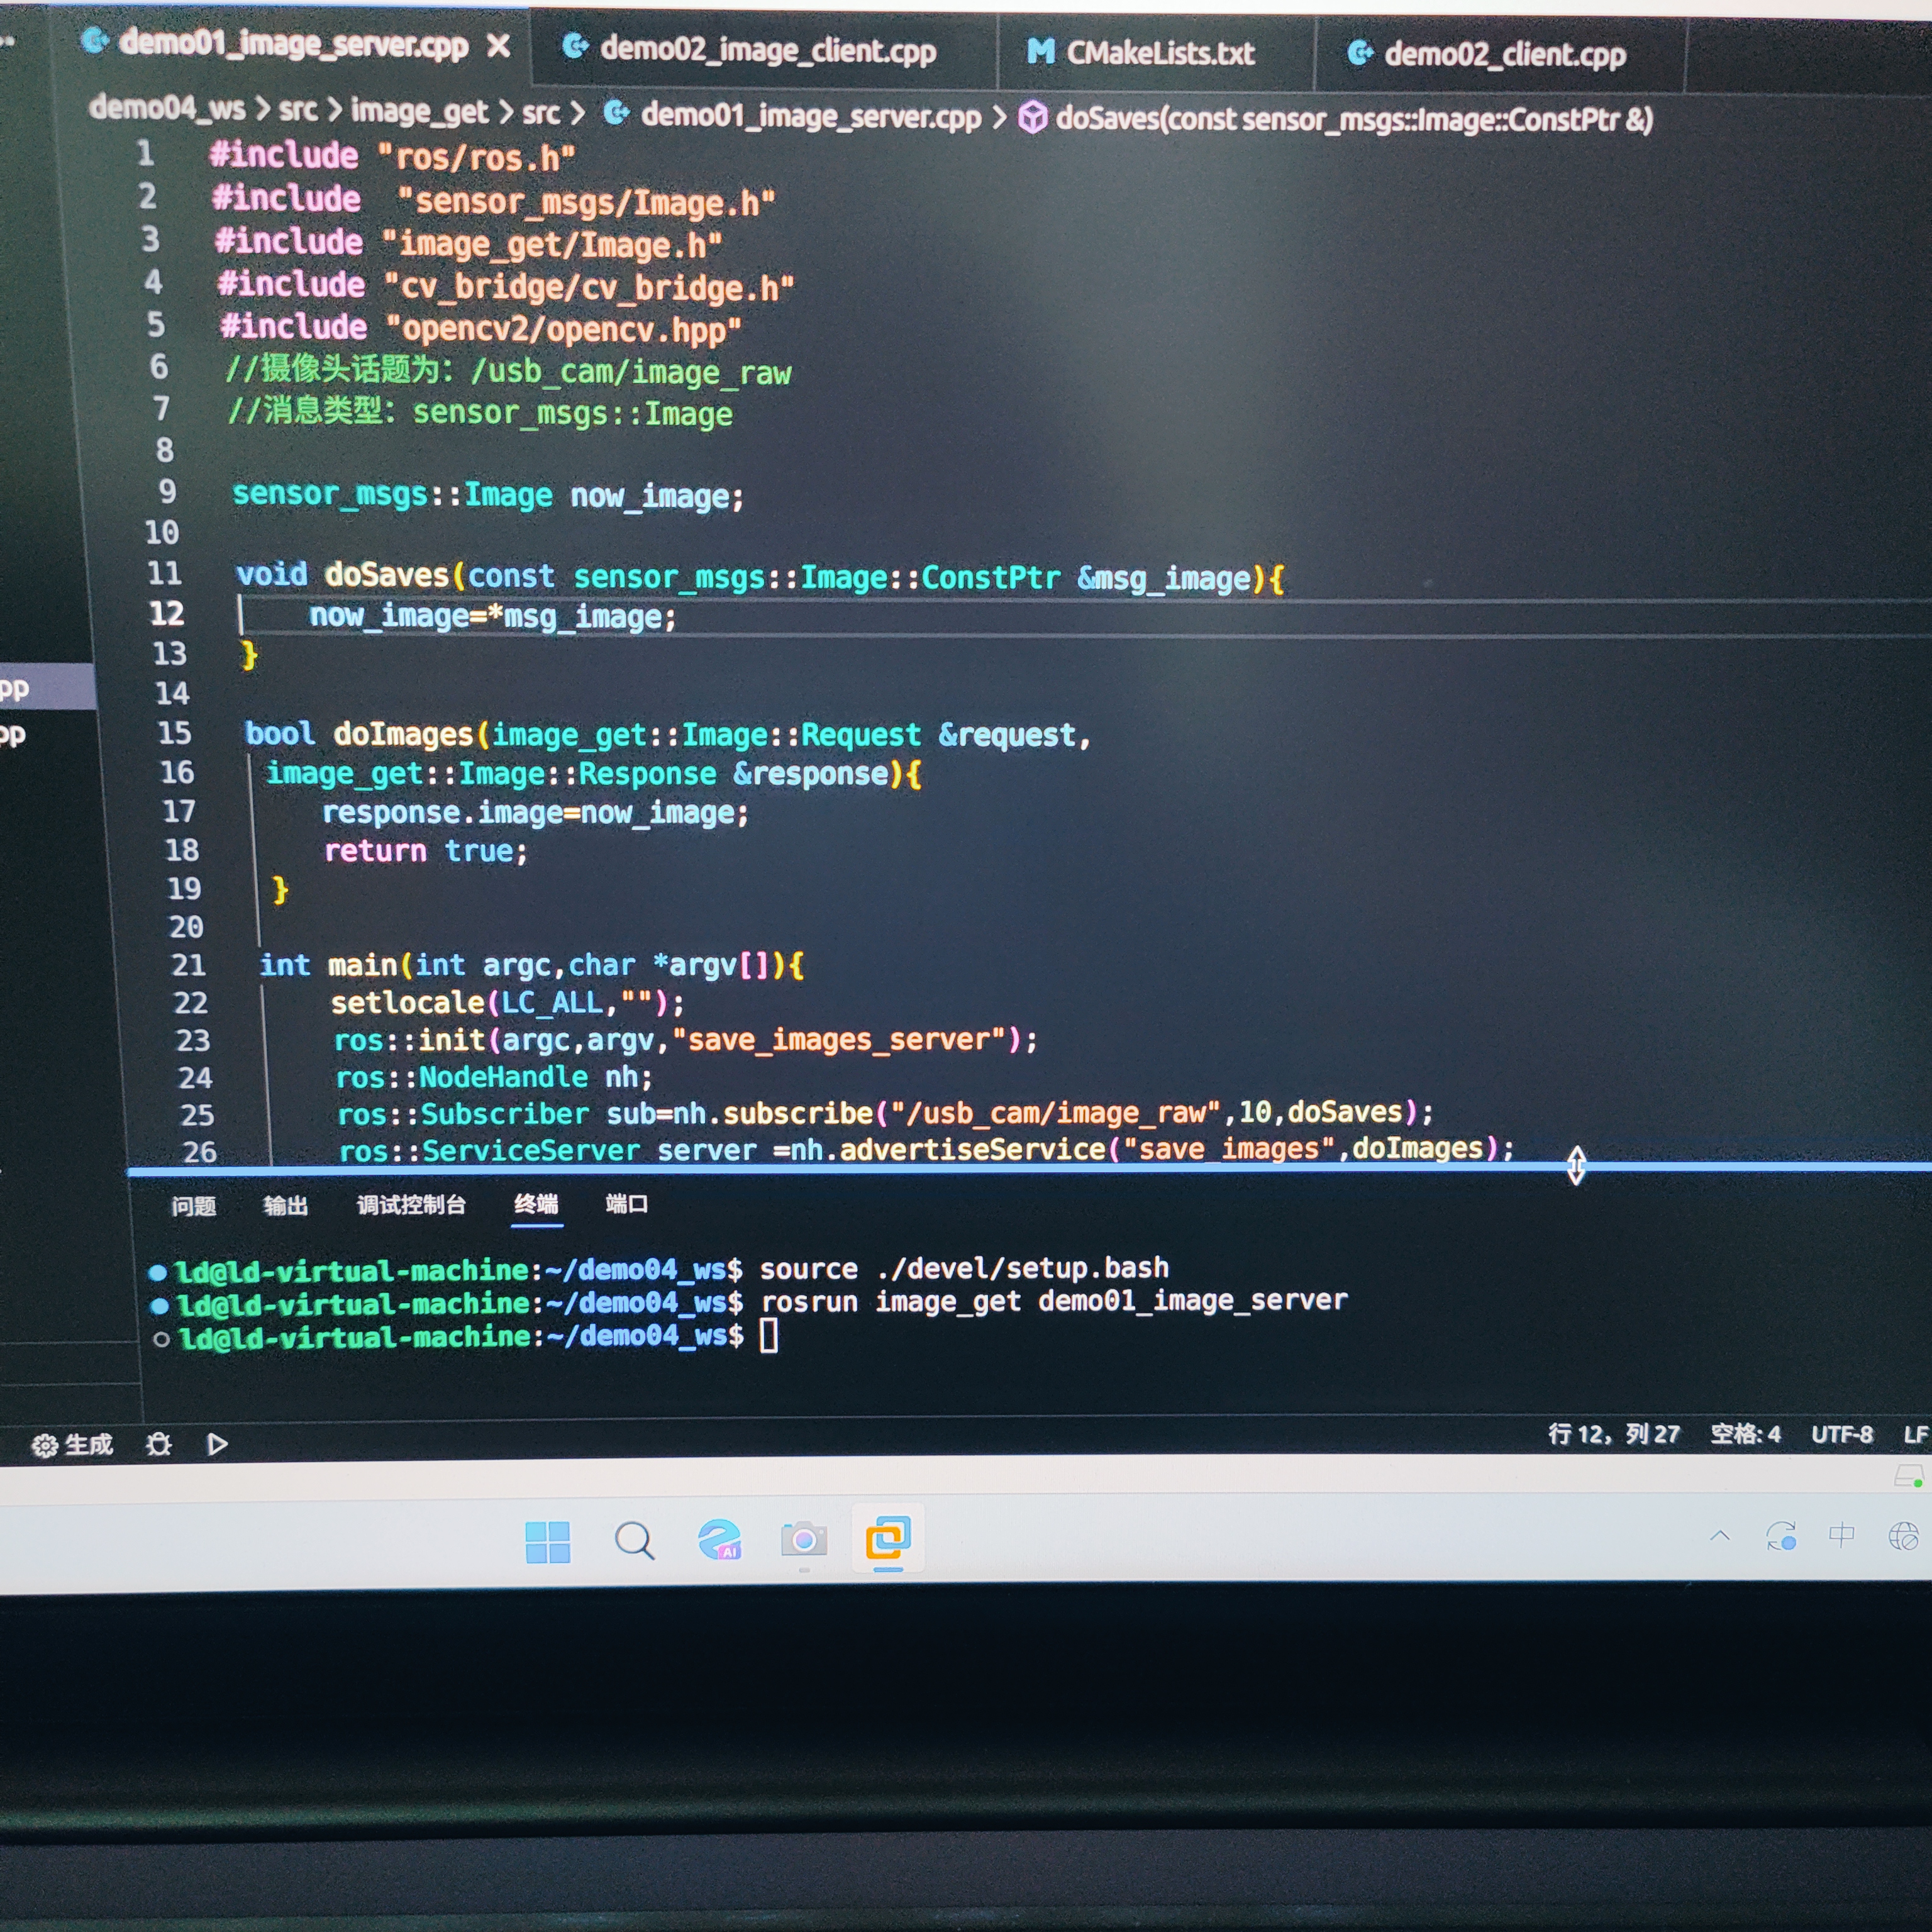Screen dimensions: 1932x1932
Task: Open the demo01_image_server.cpp breadcrumb dropdown
Action: [x=810, y=116]
